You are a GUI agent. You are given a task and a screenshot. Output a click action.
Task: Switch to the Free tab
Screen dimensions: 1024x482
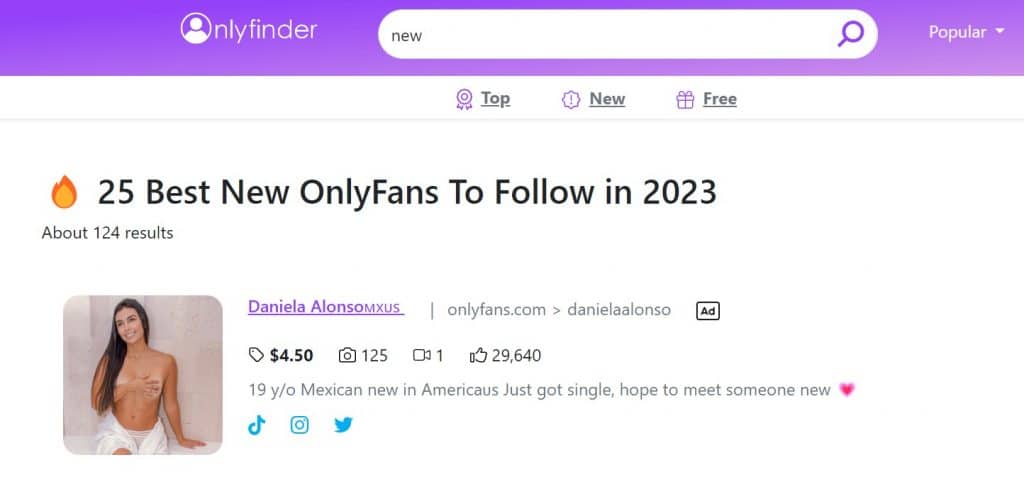pyautogui.click(x=720, y=99)
